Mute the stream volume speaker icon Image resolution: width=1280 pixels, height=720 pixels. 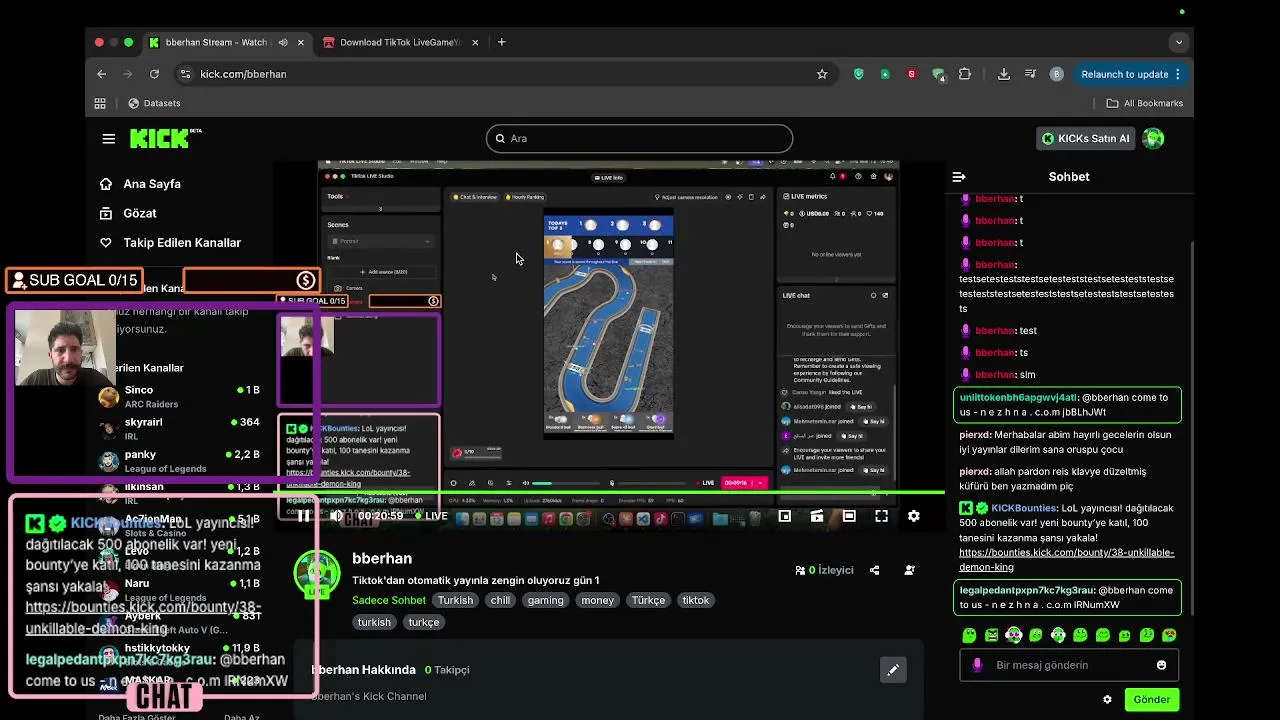337,516
